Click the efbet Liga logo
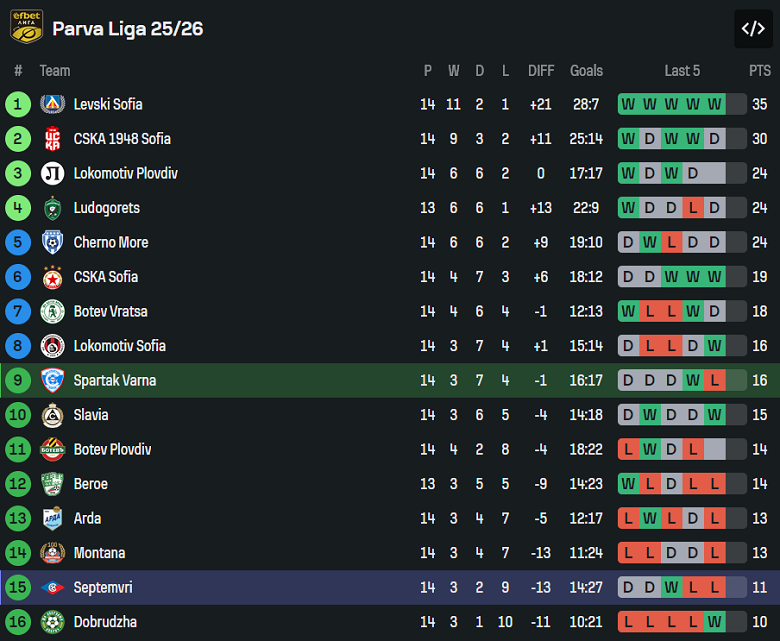780x641 pixels. [26, 28]
